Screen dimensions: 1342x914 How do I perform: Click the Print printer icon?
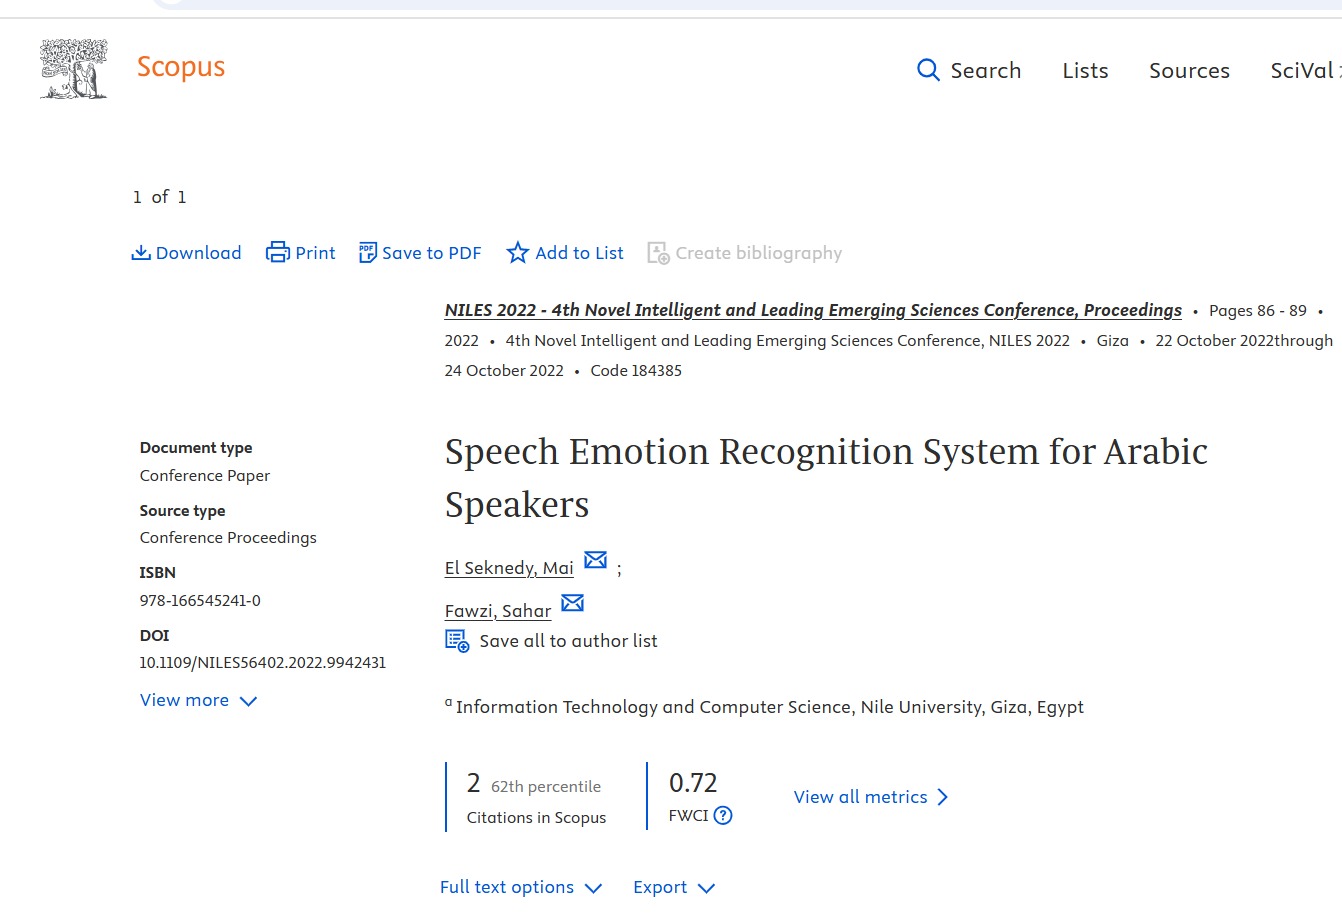tap(277, 253)
